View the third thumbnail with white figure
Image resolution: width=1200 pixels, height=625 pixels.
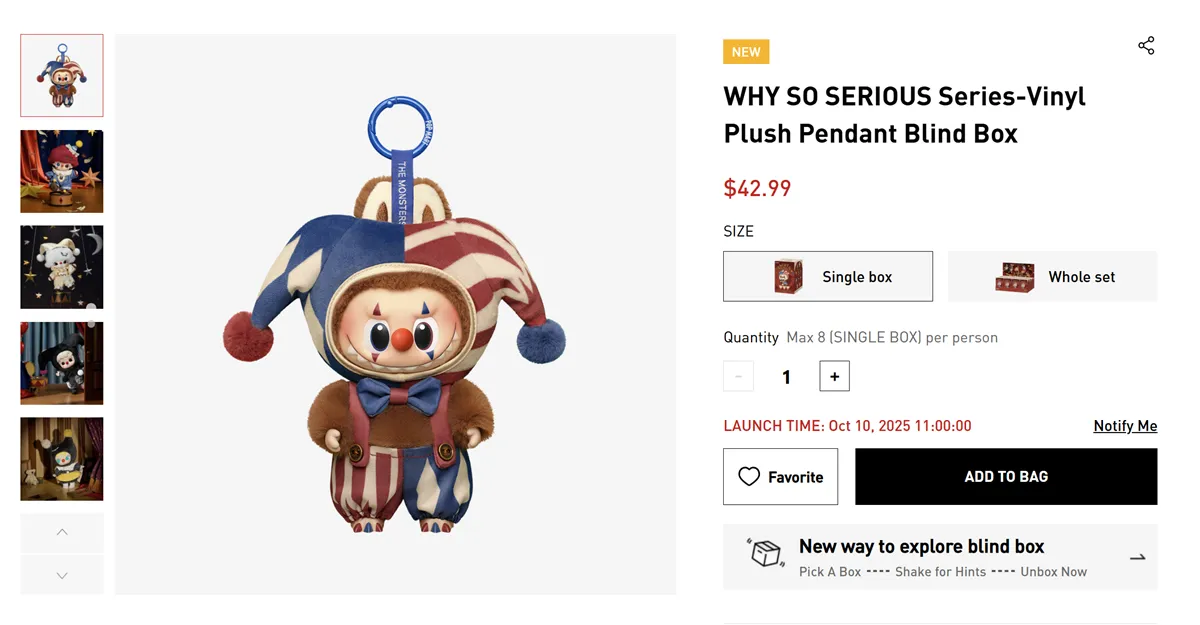pyautogui.click(x=62, y=267)
